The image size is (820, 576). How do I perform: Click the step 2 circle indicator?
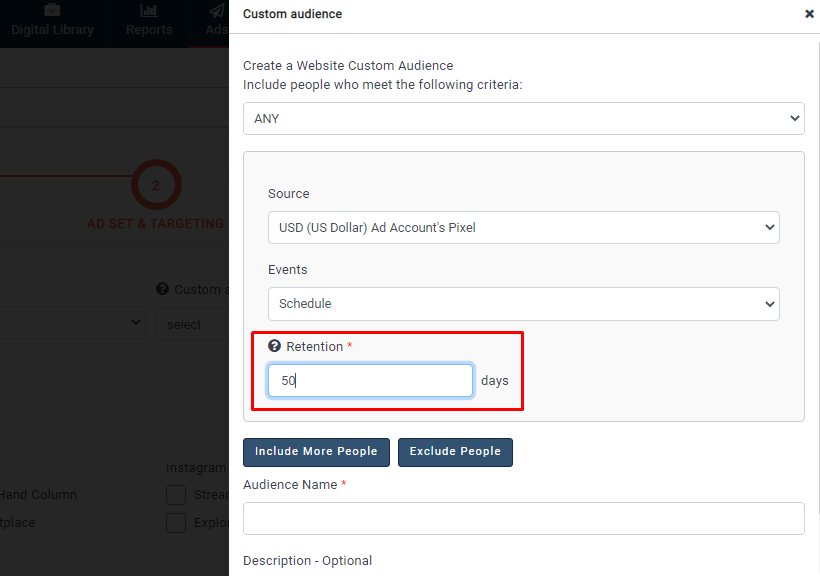click(x=155, y=185)
